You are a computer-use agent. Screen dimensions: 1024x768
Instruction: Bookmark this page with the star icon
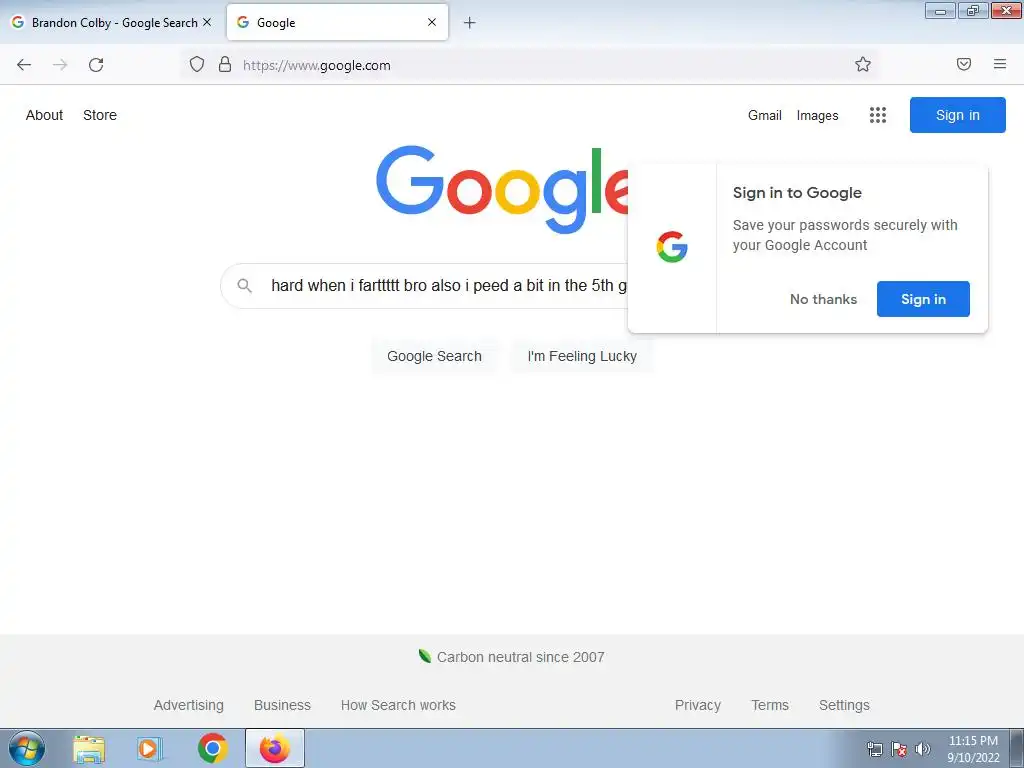[x=863, y=64]
